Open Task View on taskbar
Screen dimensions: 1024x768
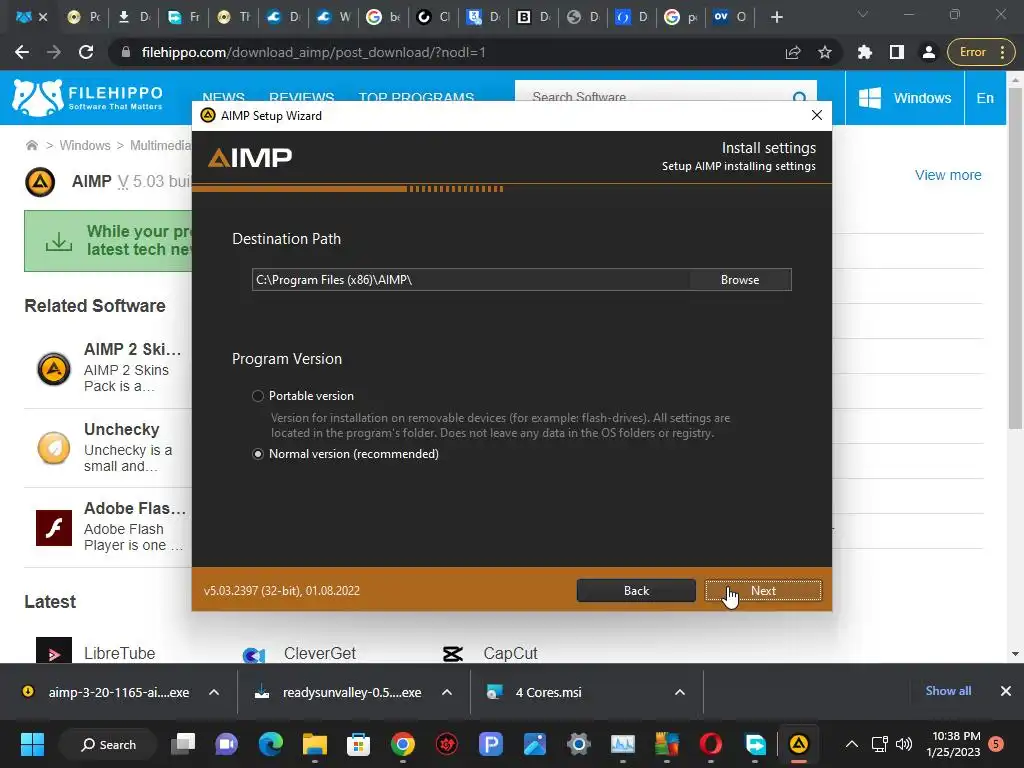[x=183, y=744]
